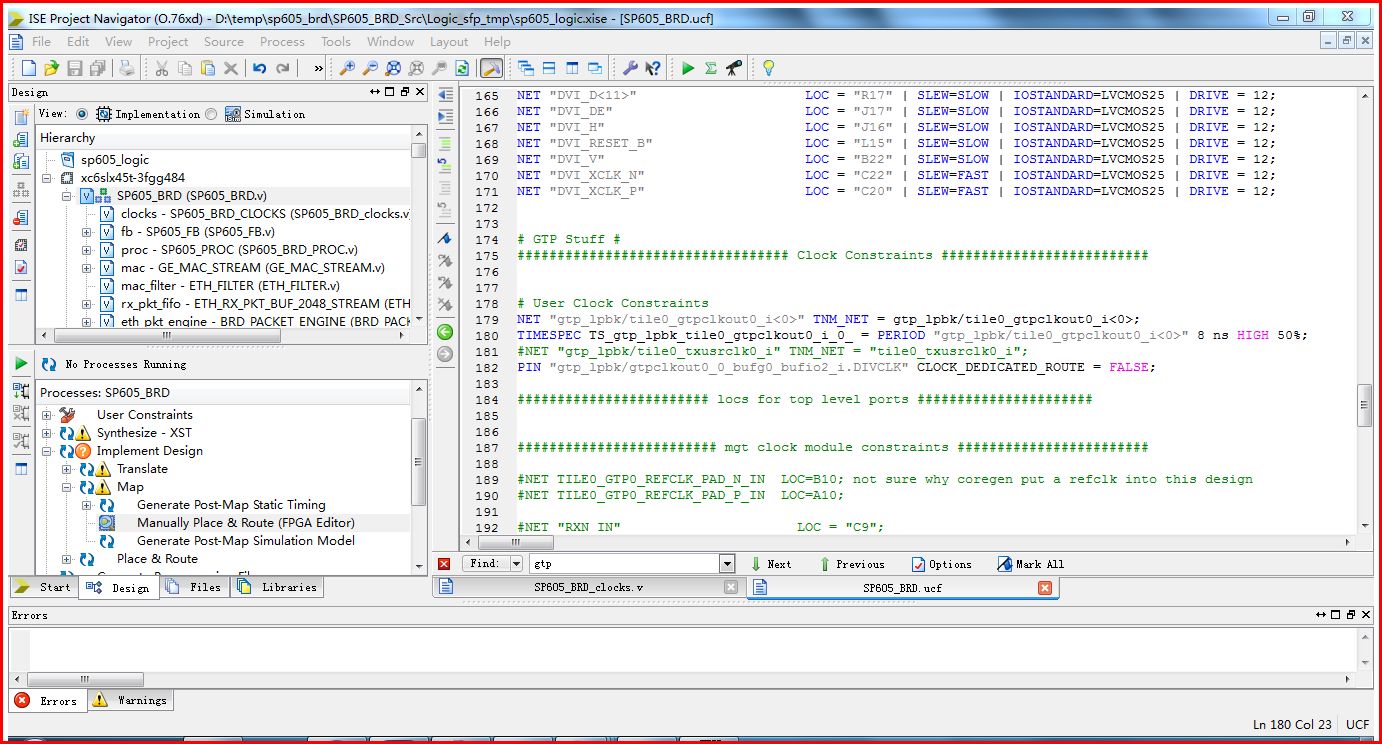Click the Zoom In magnifier icon
Viewport: 1382px width, 744px height.
pos(347,68)
